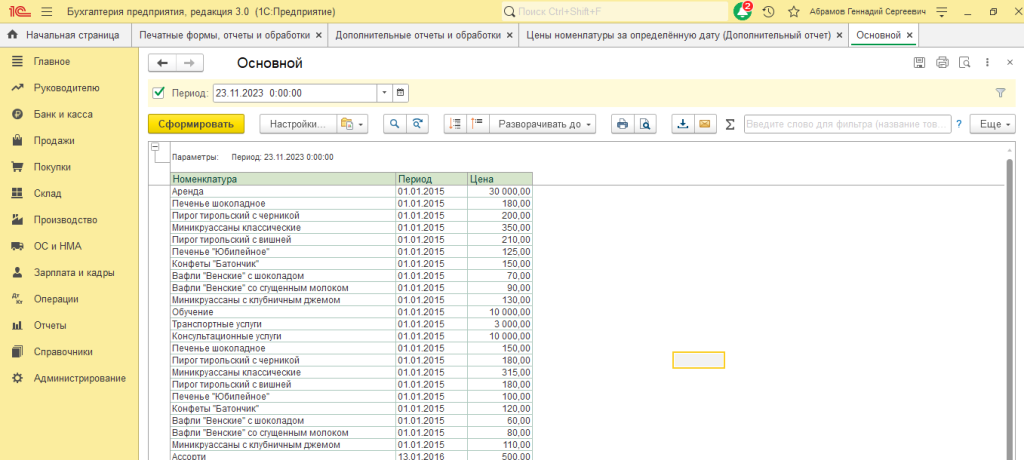Click the find magnifier icon in toolbar
Screen dimensions: 1024x460
(393, 124)
